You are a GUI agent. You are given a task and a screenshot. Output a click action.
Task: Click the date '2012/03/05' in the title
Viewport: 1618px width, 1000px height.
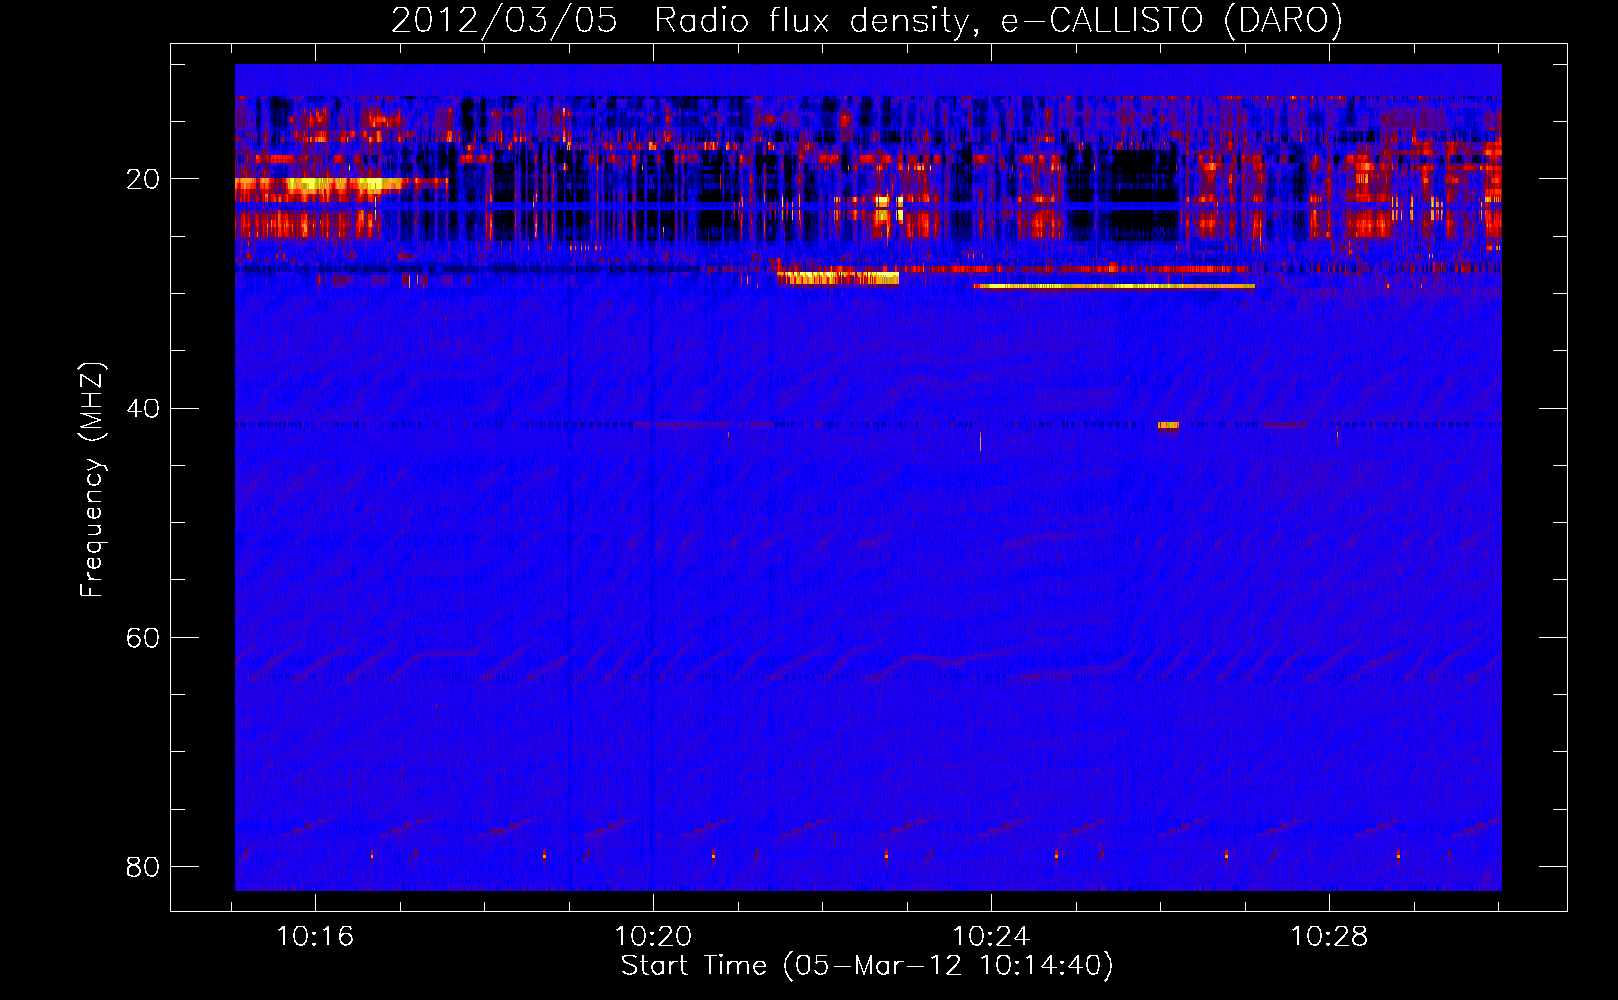coord(504,21)
